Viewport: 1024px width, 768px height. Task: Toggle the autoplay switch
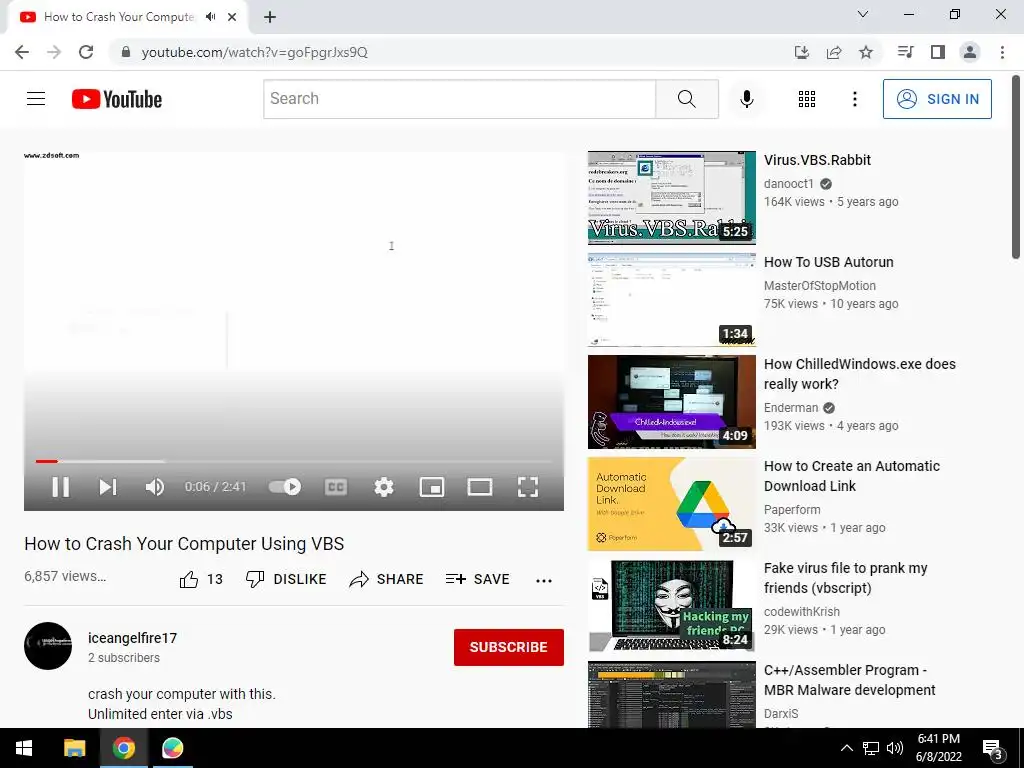click(x=285, y=487)
